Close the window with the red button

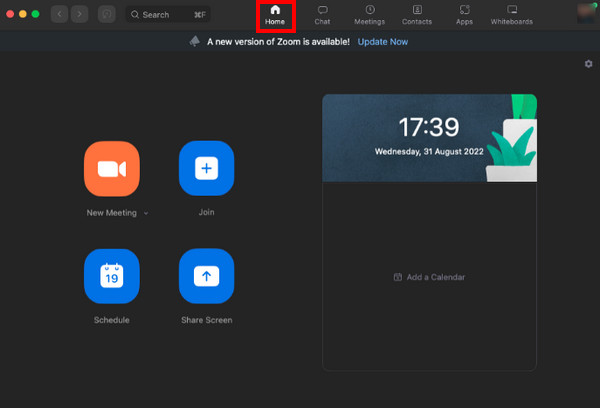coord(10,14)
